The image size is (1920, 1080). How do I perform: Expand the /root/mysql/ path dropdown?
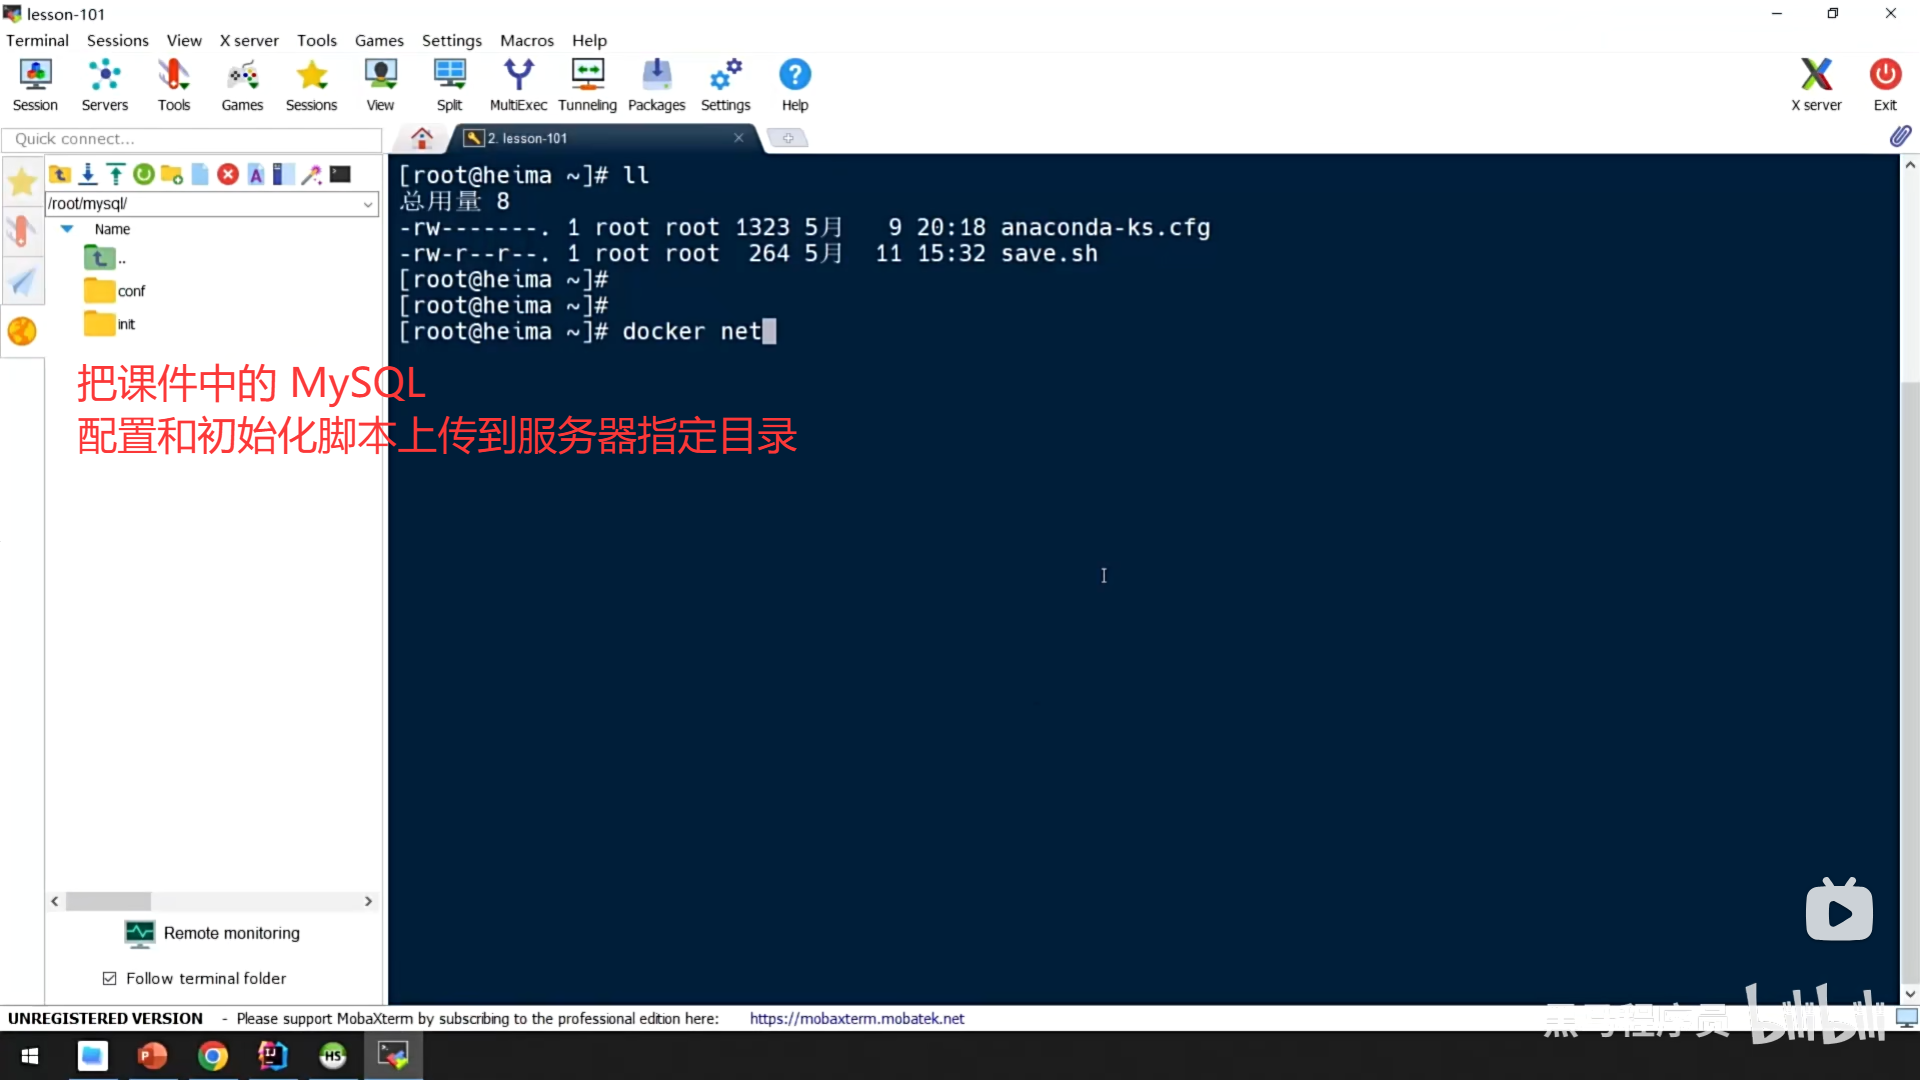tap(368, 204)
